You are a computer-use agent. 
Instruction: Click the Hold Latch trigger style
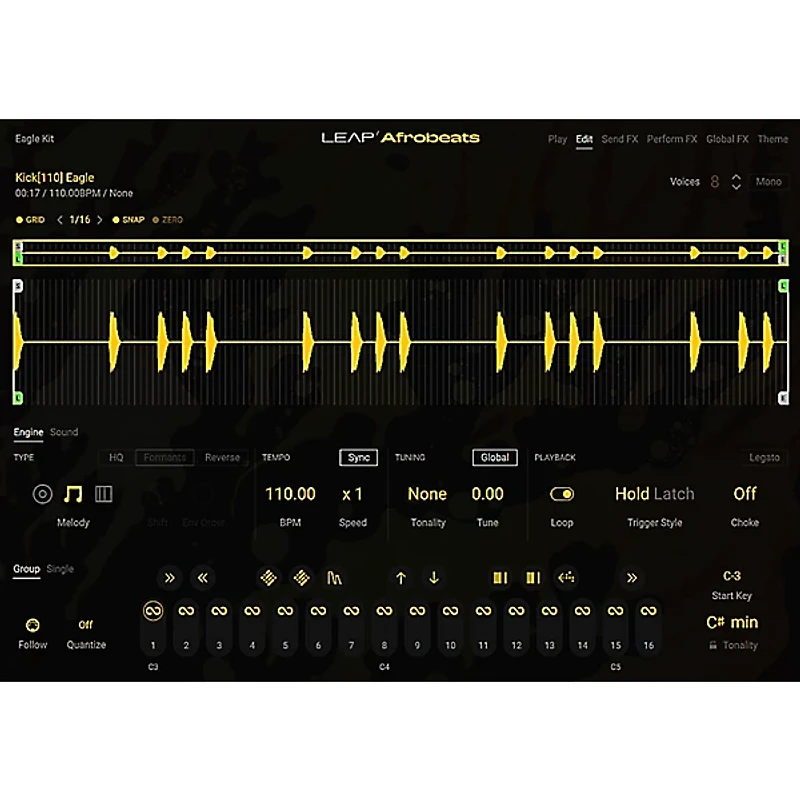click(654, 493)
